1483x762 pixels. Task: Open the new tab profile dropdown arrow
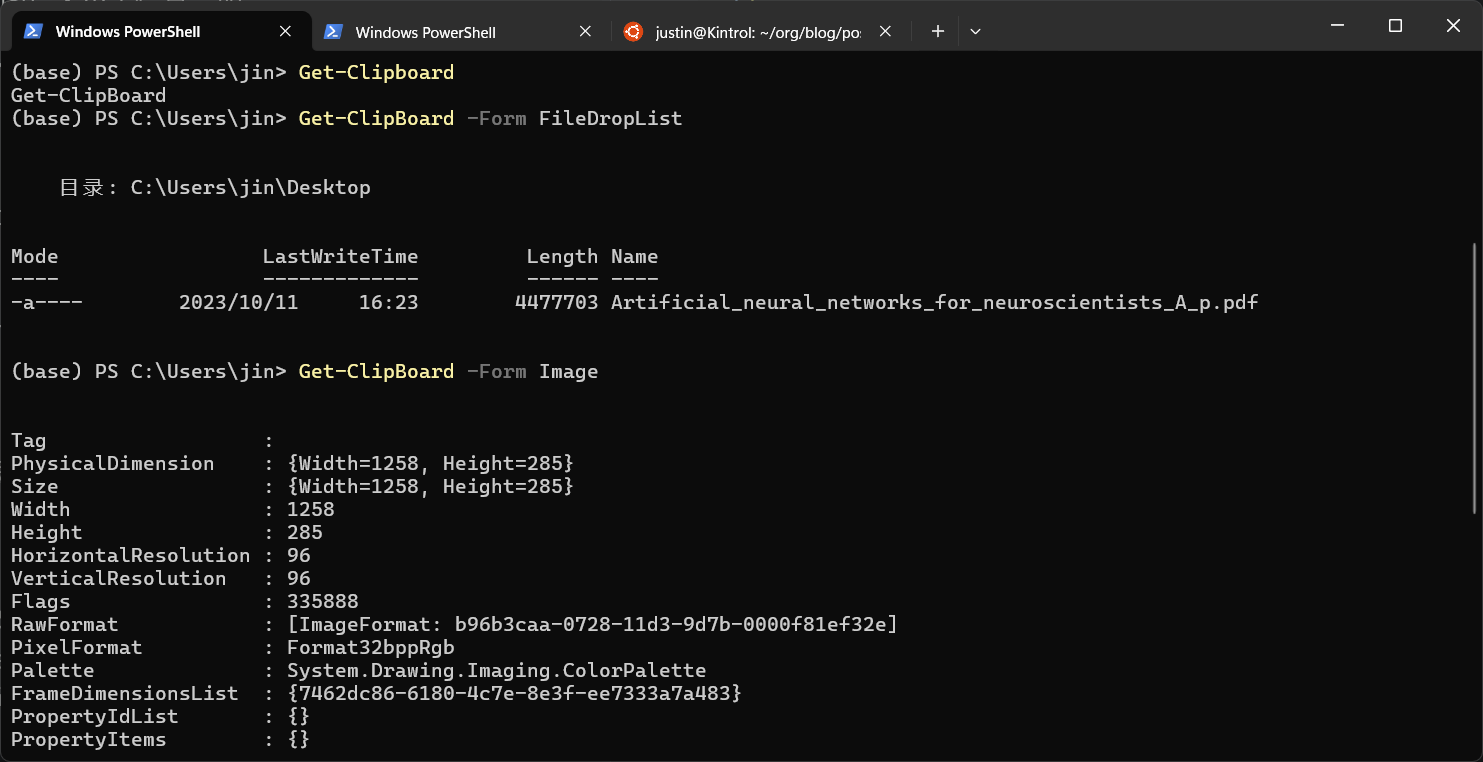click(975, 32)
